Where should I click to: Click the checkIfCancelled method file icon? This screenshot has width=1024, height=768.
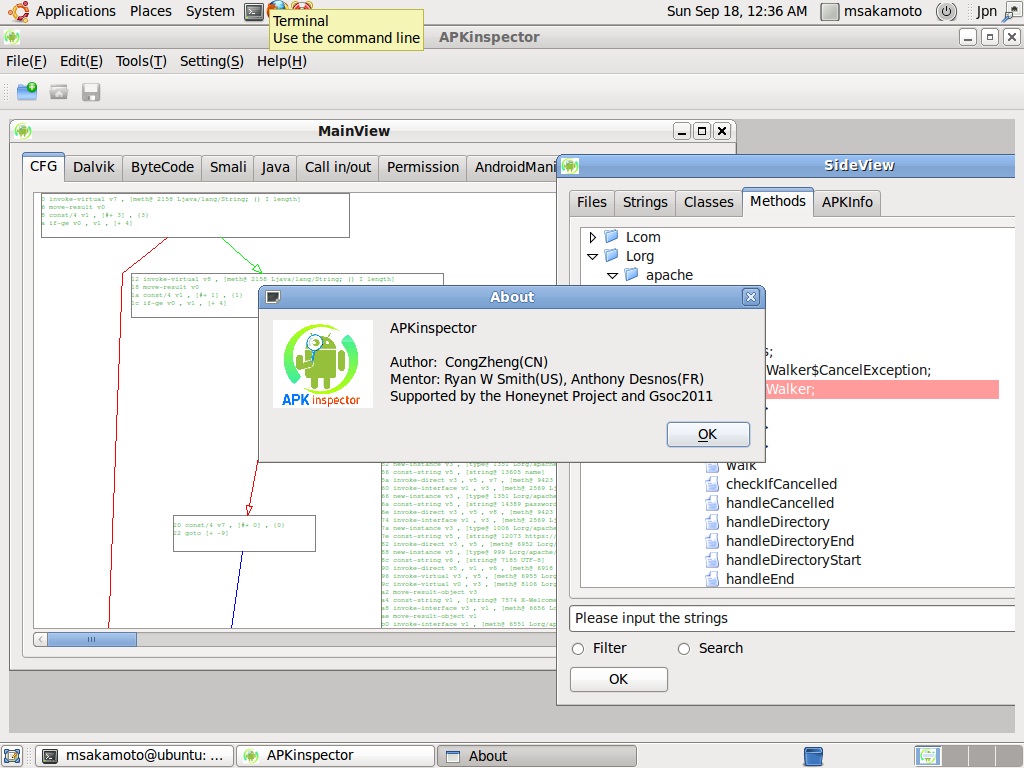(712, 484)
